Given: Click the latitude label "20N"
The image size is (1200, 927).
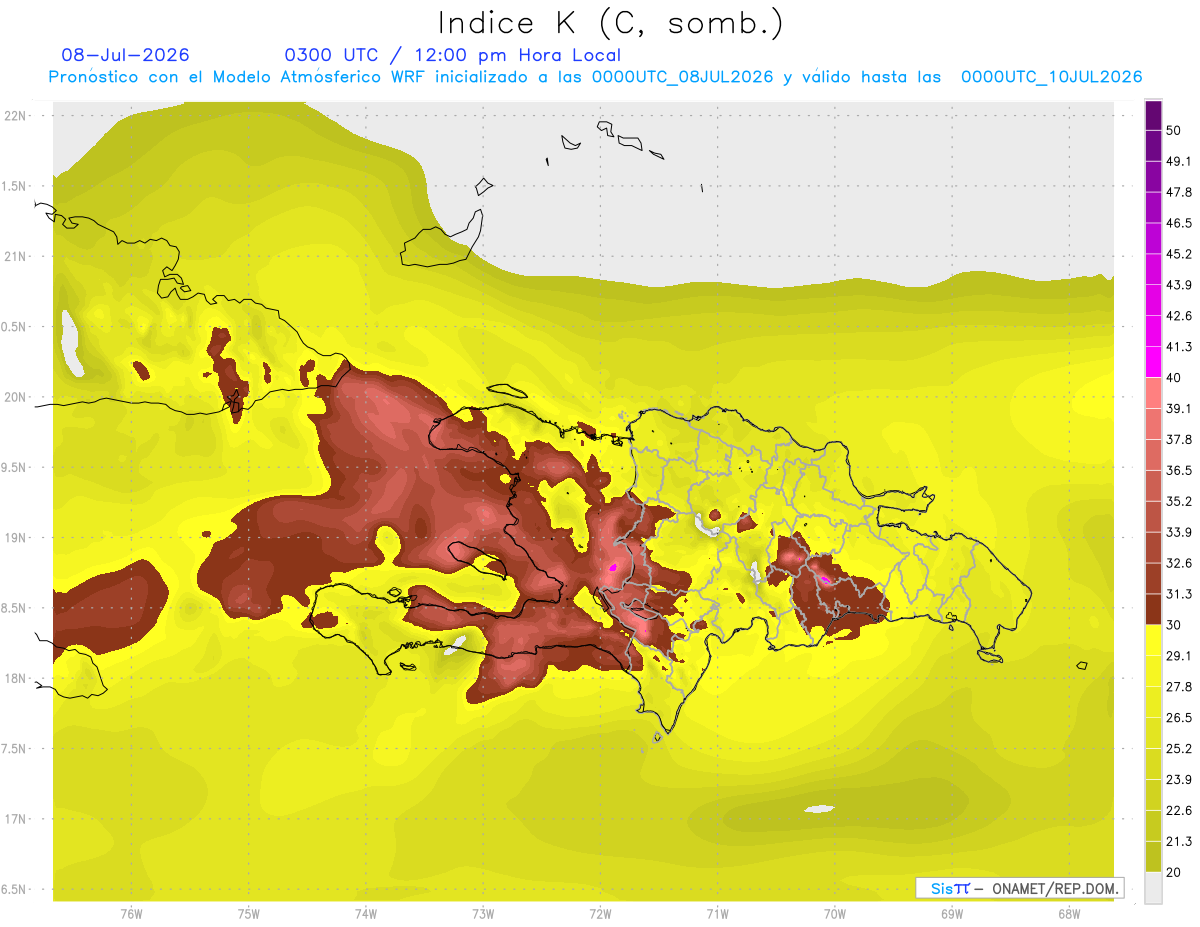Looking at the screenshot, I should point(16,397).
